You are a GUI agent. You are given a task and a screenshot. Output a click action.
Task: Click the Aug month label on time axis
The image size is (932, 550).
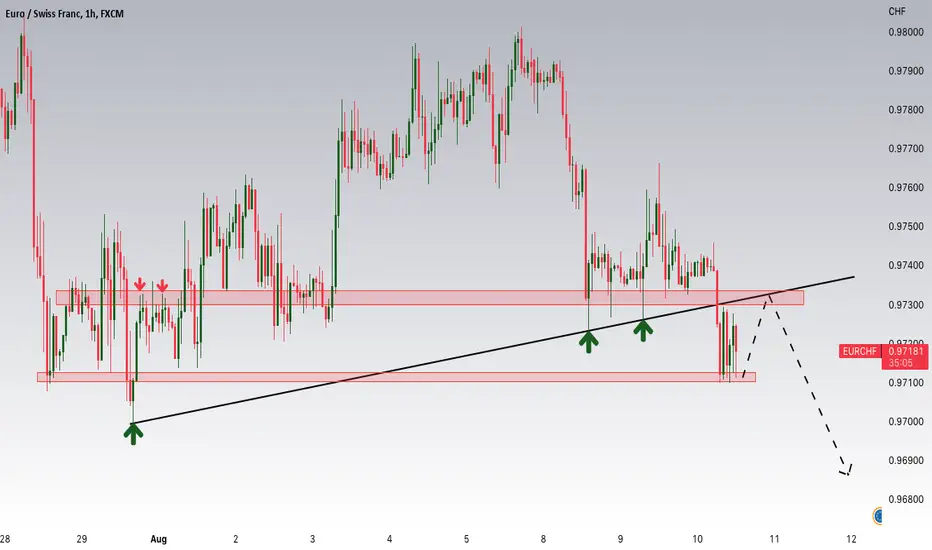pyautogui.click(x=158, y=539)
